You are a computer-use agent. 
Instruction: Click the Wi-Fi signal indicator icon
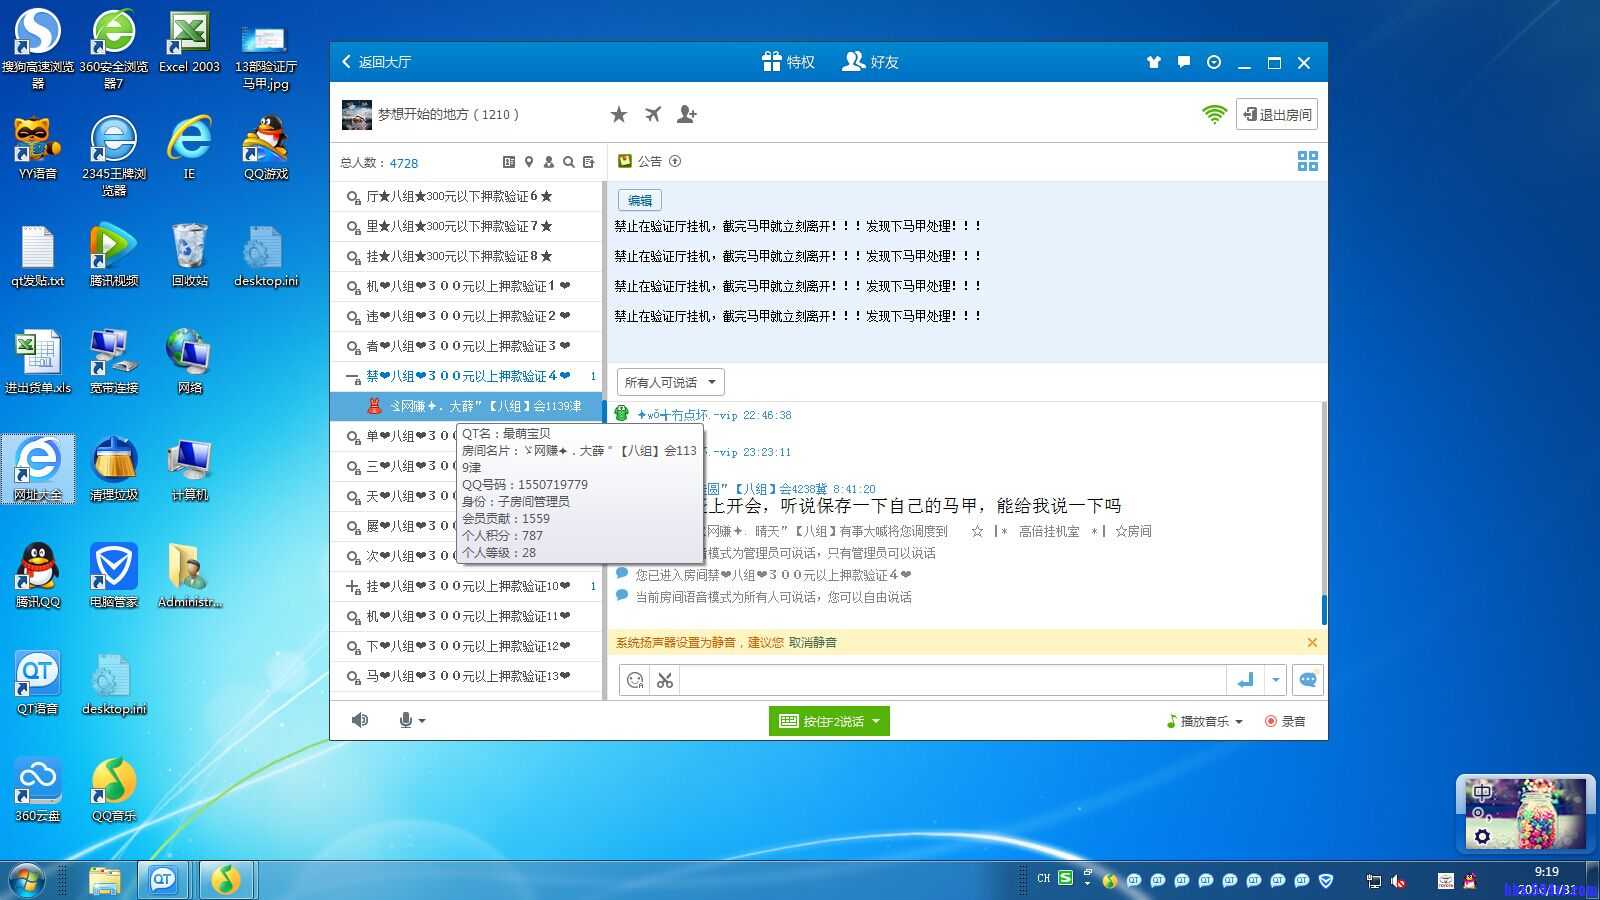coord(1214,113)
